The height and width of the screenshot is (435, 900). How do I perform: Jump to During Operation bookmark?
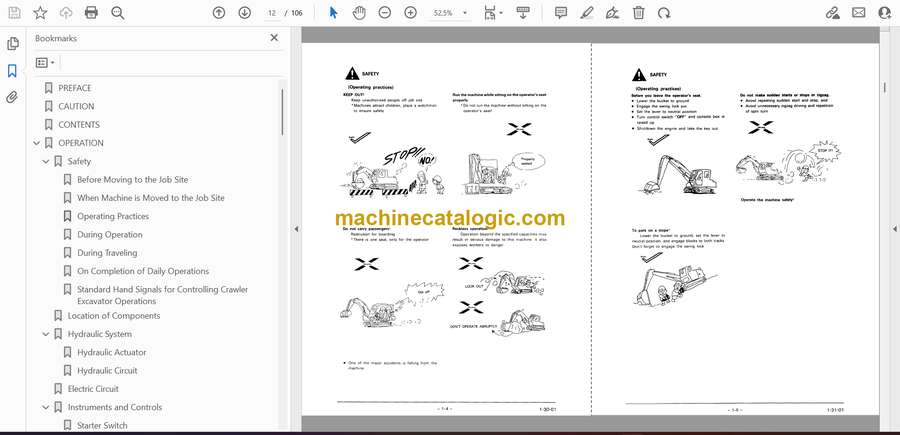(110, 235)
